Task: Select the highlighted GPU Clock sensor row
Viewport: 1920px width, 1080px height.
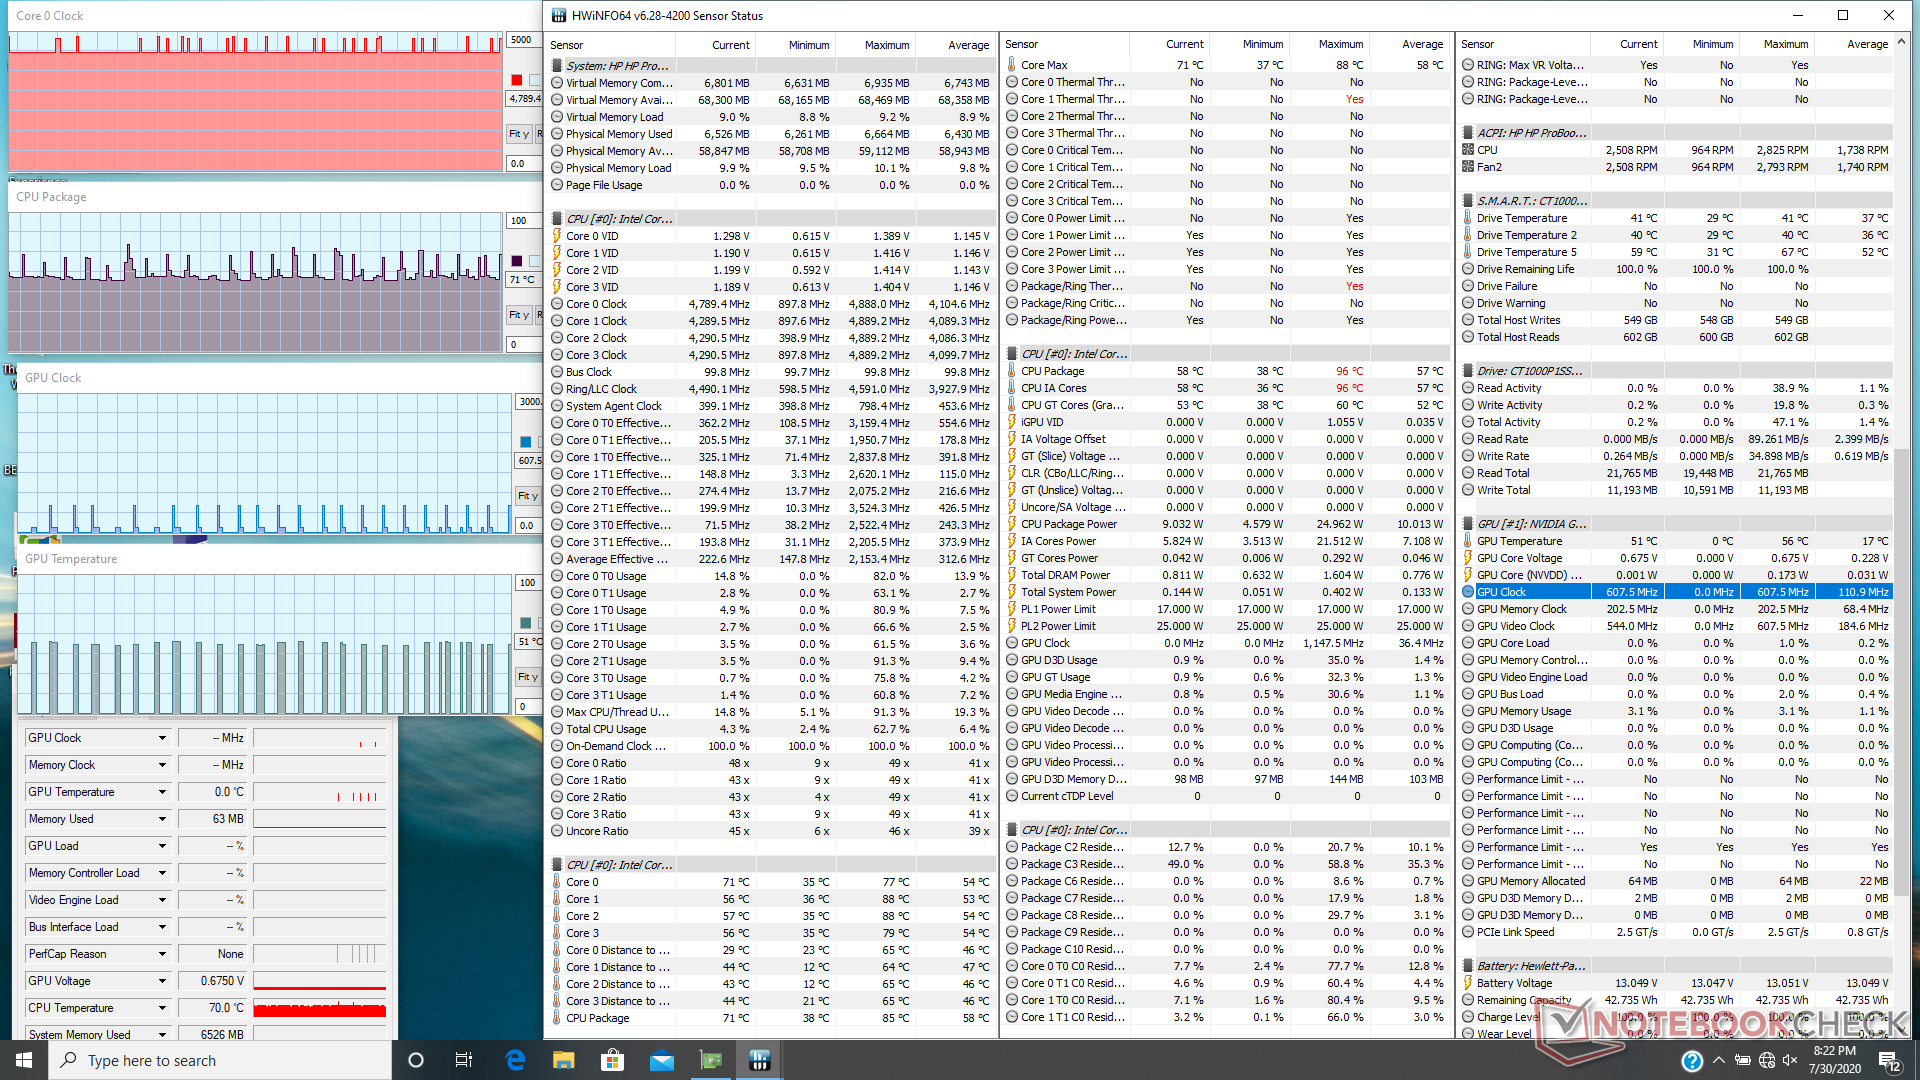Action: click(x=1530, y=592)
